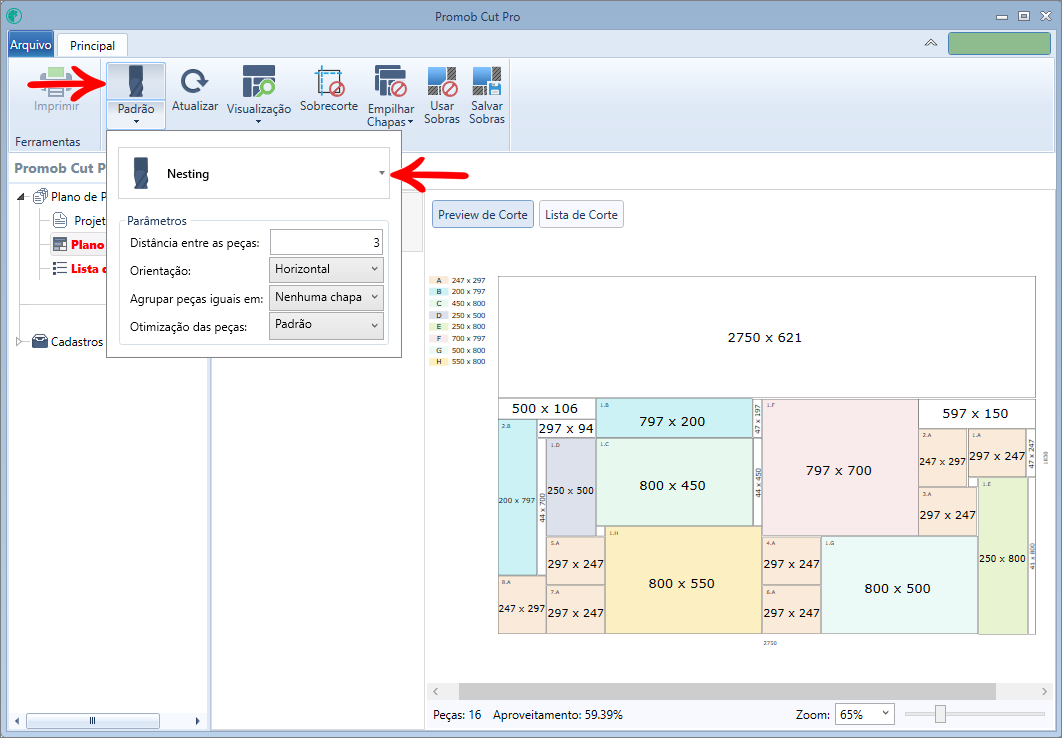Click the preview's horizontal scrollbar thumb
The image size is (1062, 738).
(x=727, y=691)
